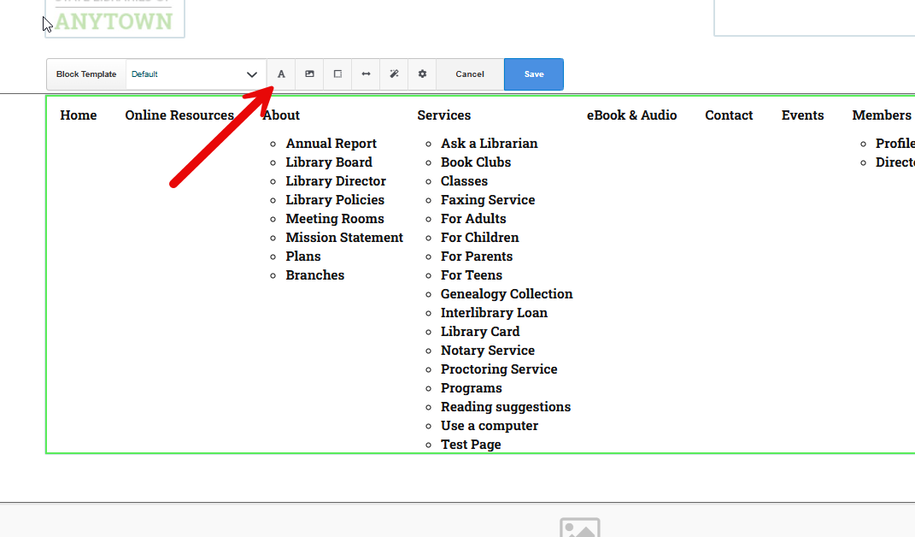The width and height of the screenshot is (915, 537).
Task: Click the image placeholder icon at bottom
Action: coord(579,527)
